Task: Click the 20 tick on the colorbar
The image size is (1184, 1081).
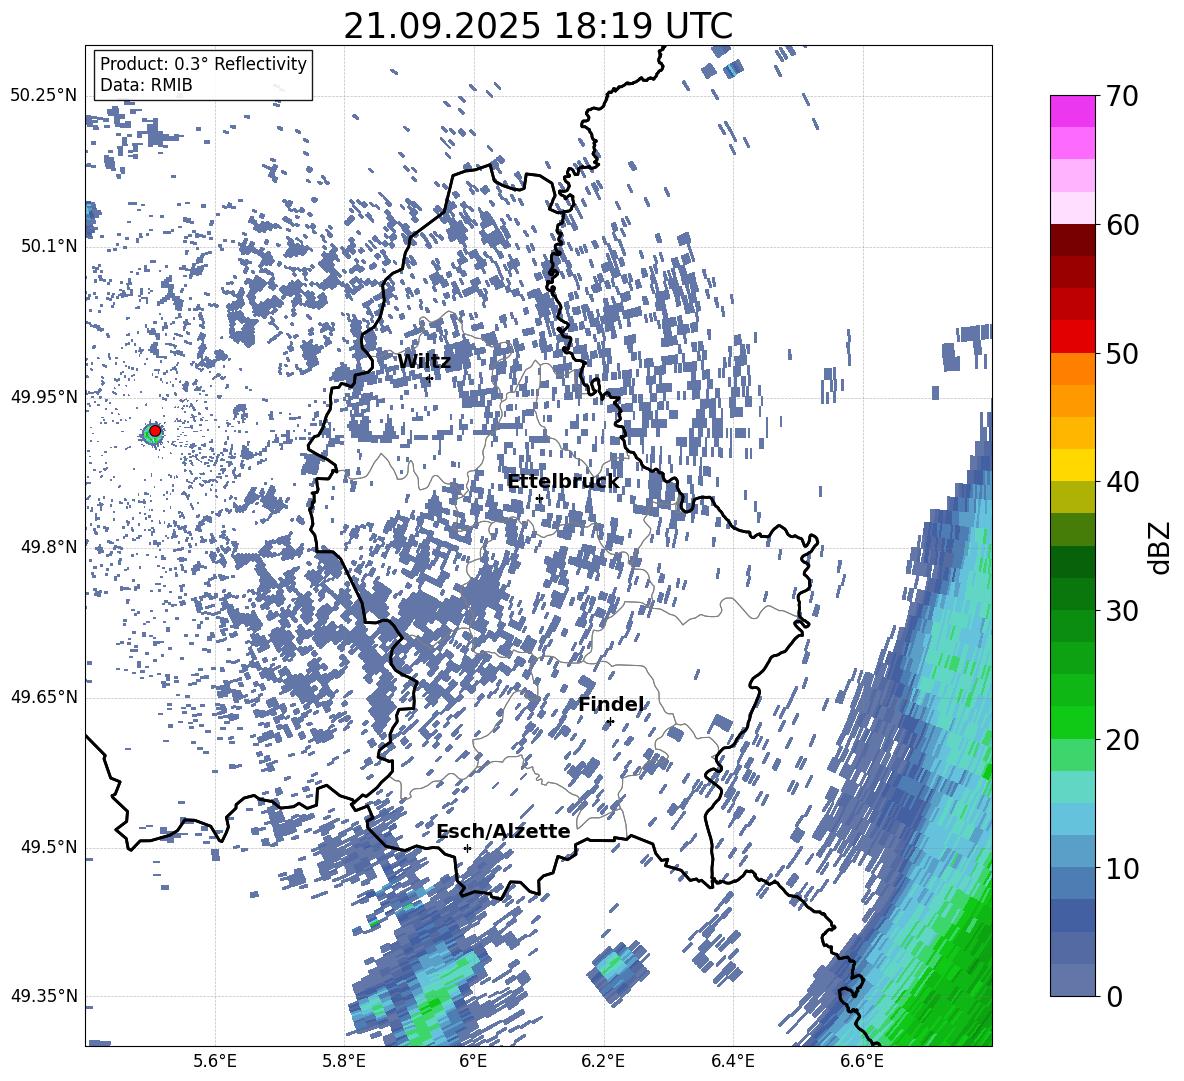Action: click(x=1121, y=740)
